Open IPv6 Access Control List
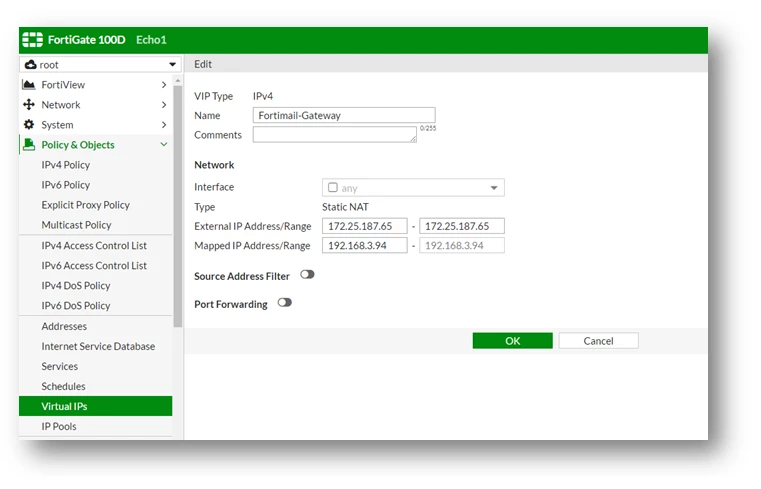Viewport: 761px width, 489px height. [96, 265]
